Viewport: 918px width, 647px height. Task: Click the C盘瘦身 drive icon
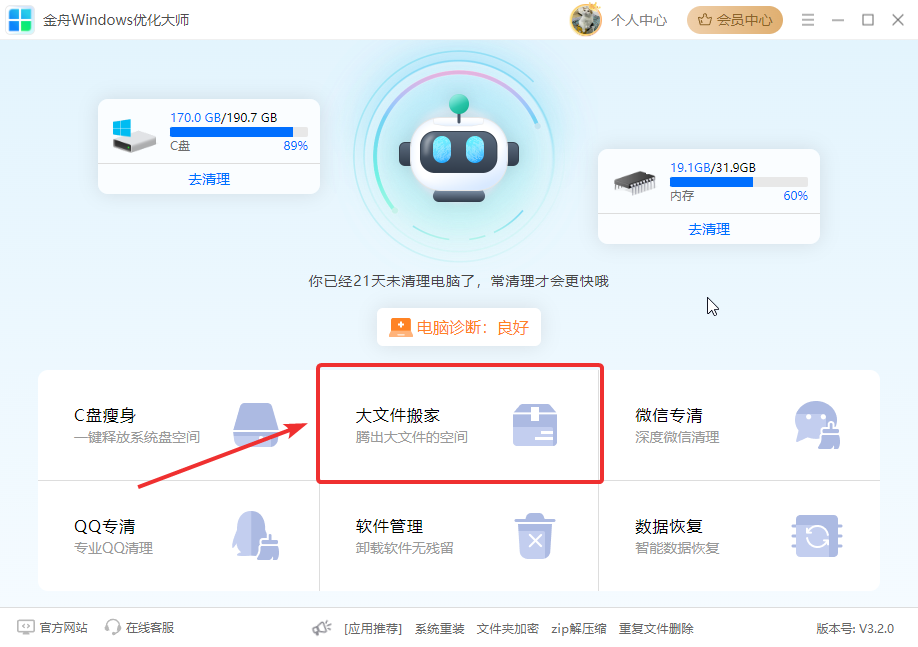(256, 425)
